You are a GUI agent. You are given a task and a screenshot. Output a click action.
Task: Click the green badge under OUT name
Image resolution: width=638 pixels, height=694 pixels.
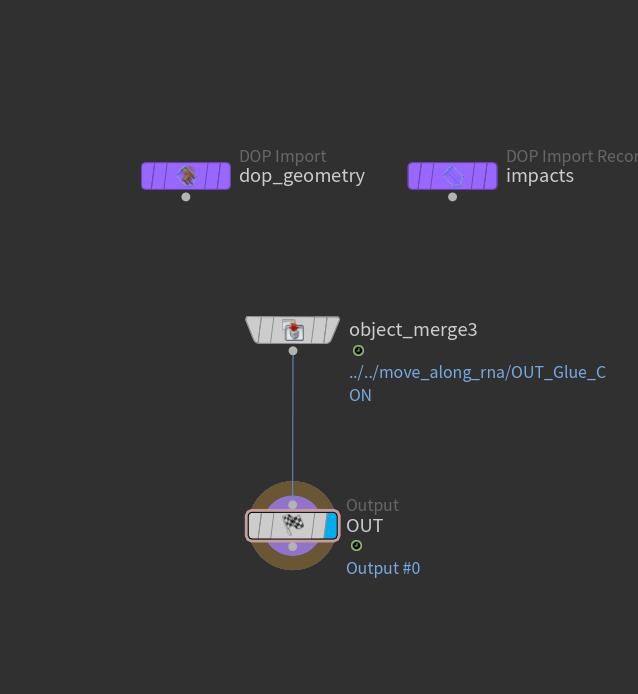click(x=357, y=546)
